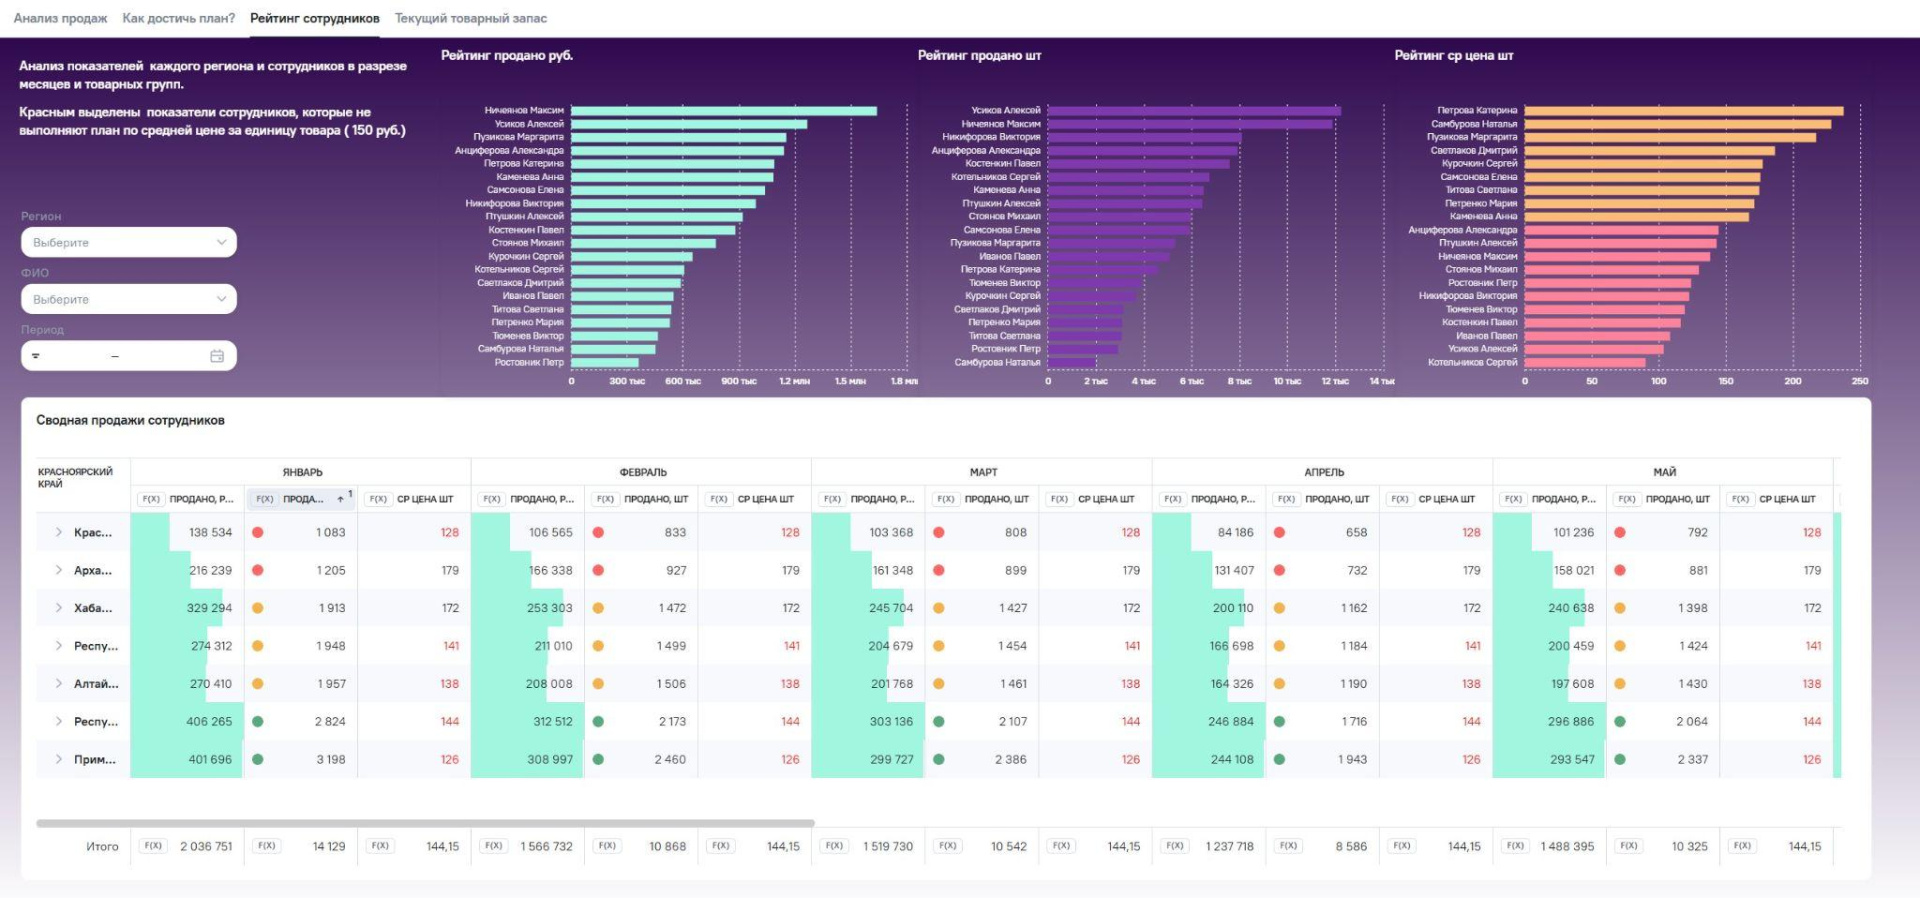Click F(X) badge next to total 1 488 395

point(1515,846)
